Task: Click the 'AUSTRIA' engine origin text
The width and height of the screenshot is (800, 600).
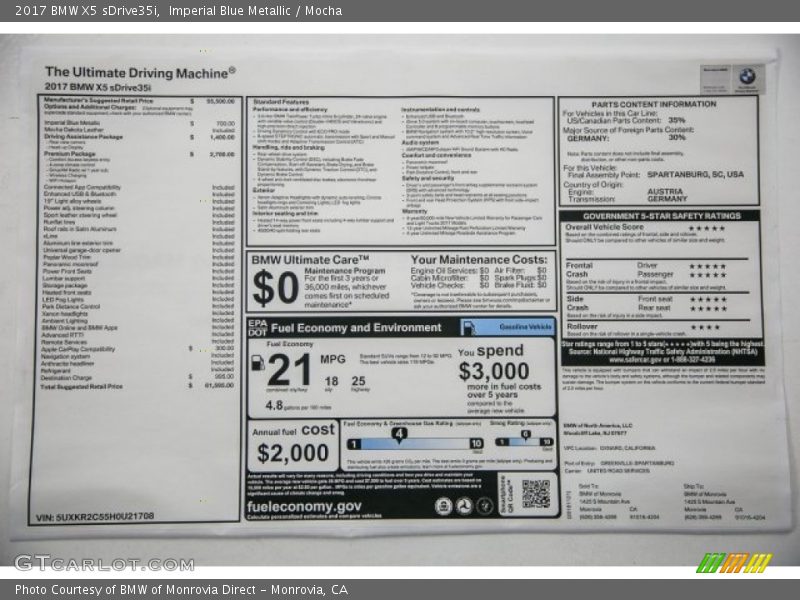Action: point(665,192)
